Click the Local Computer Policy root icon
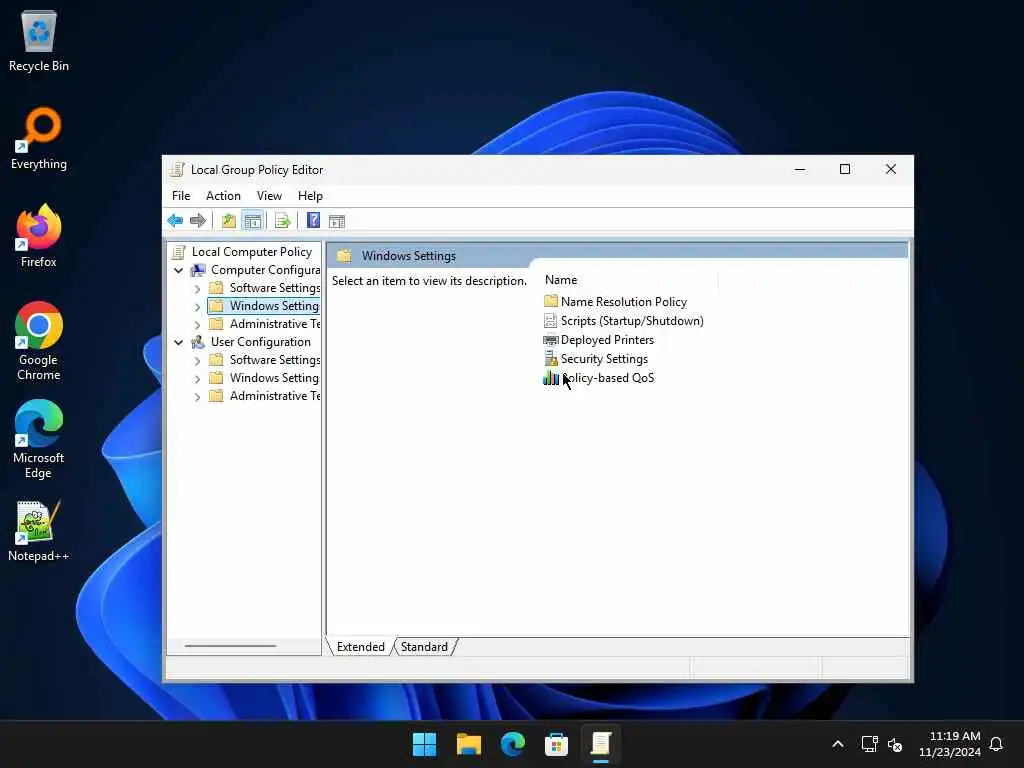 click(178, 252)
